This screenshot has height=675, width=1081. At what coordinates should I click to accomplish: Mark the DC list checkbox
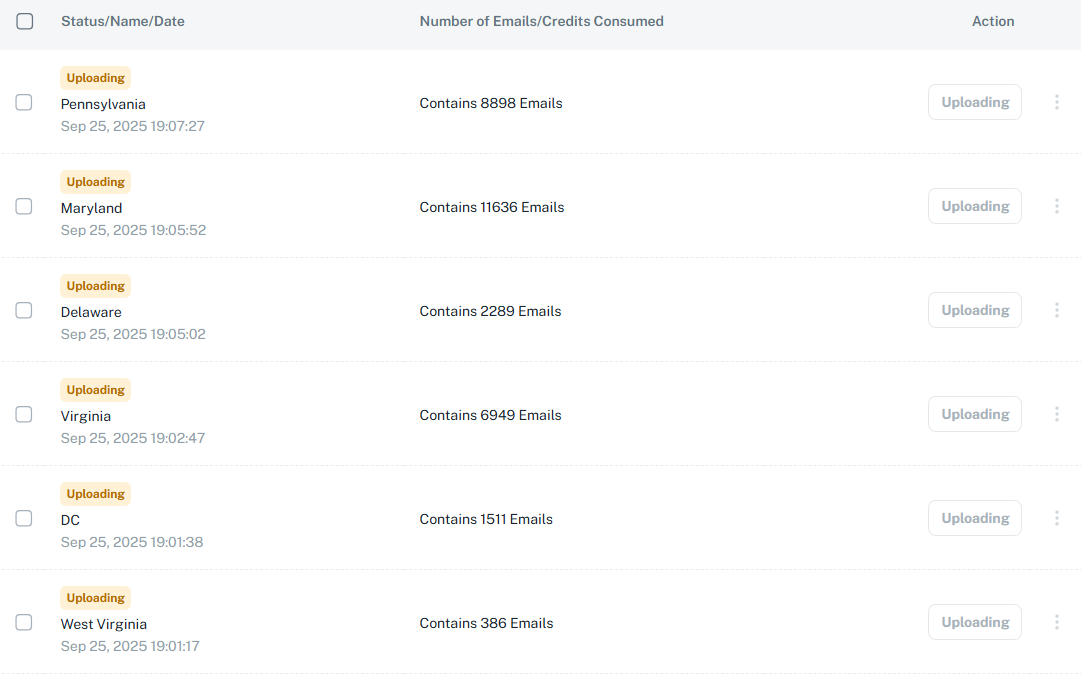[24, 518]
